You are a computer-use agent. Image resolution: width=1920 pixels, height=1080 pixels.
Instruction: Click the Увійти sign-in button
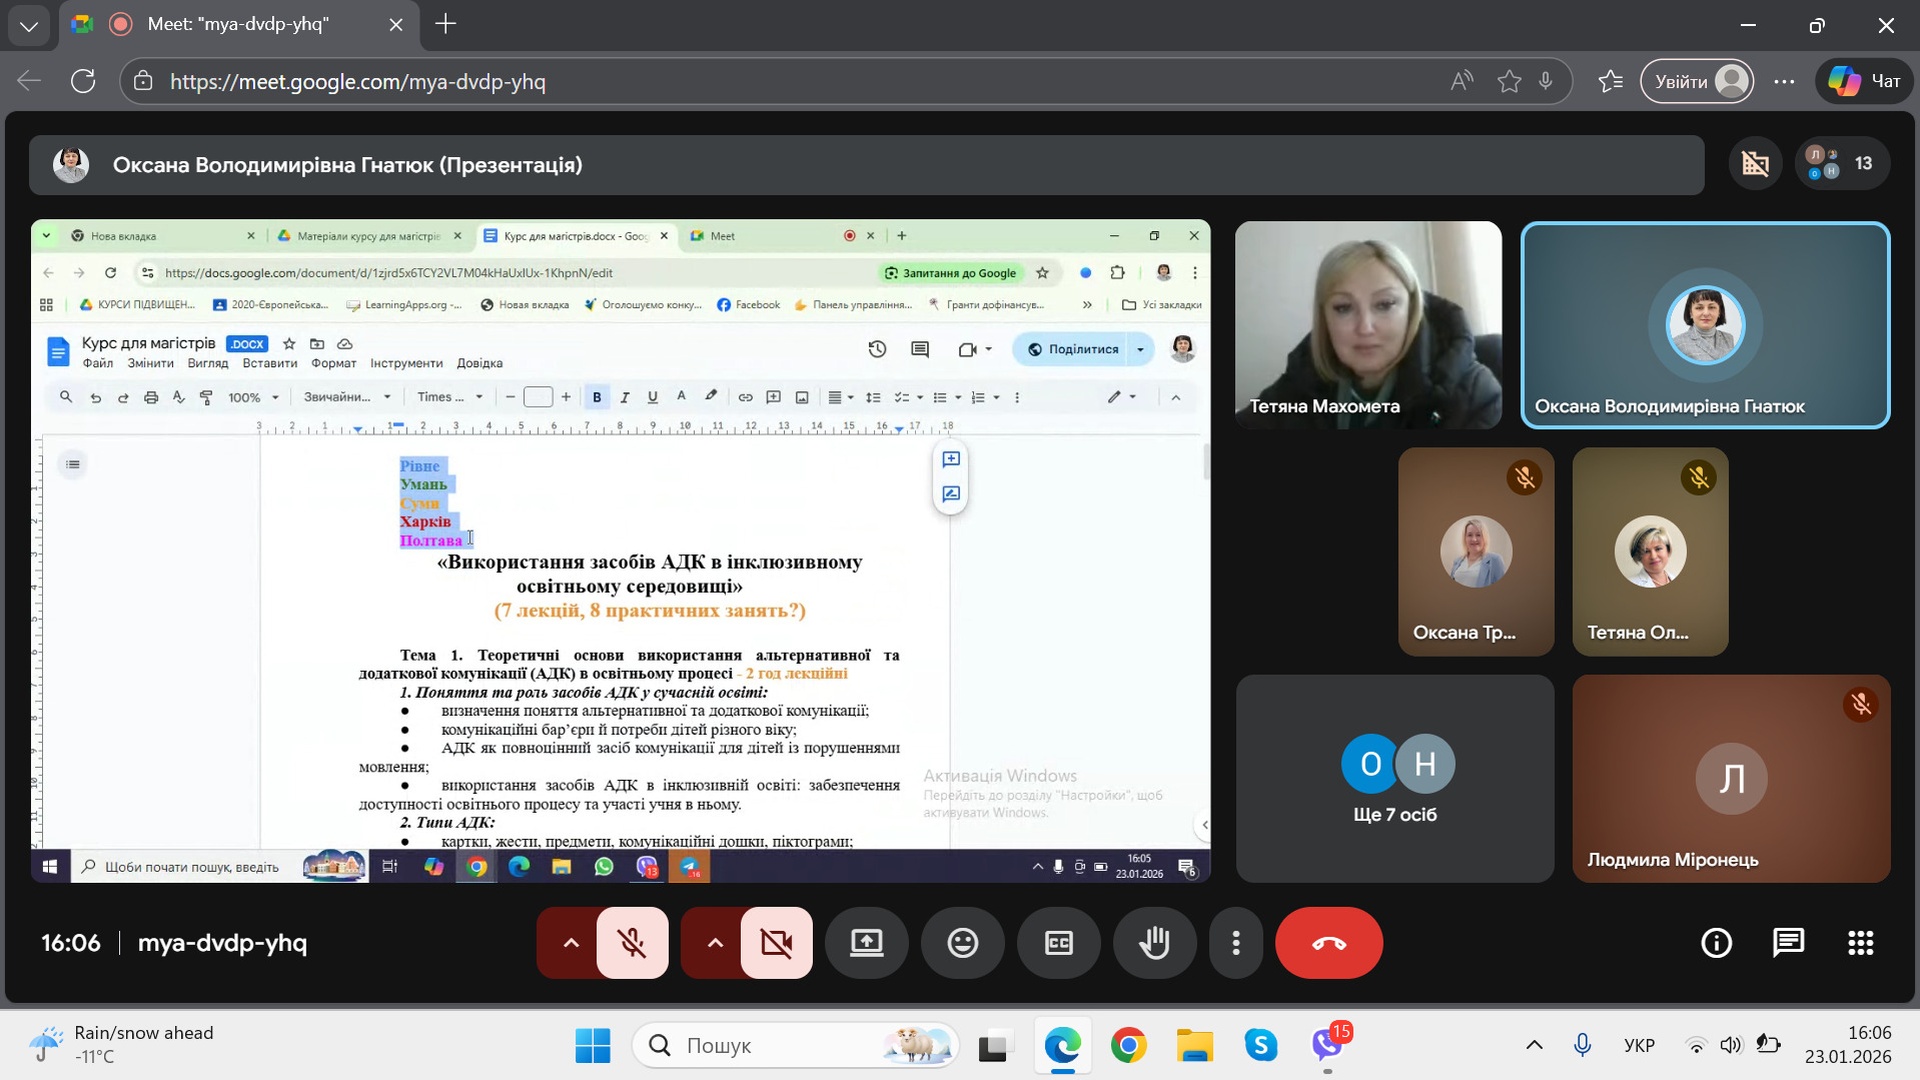[x=1697, y=81]
